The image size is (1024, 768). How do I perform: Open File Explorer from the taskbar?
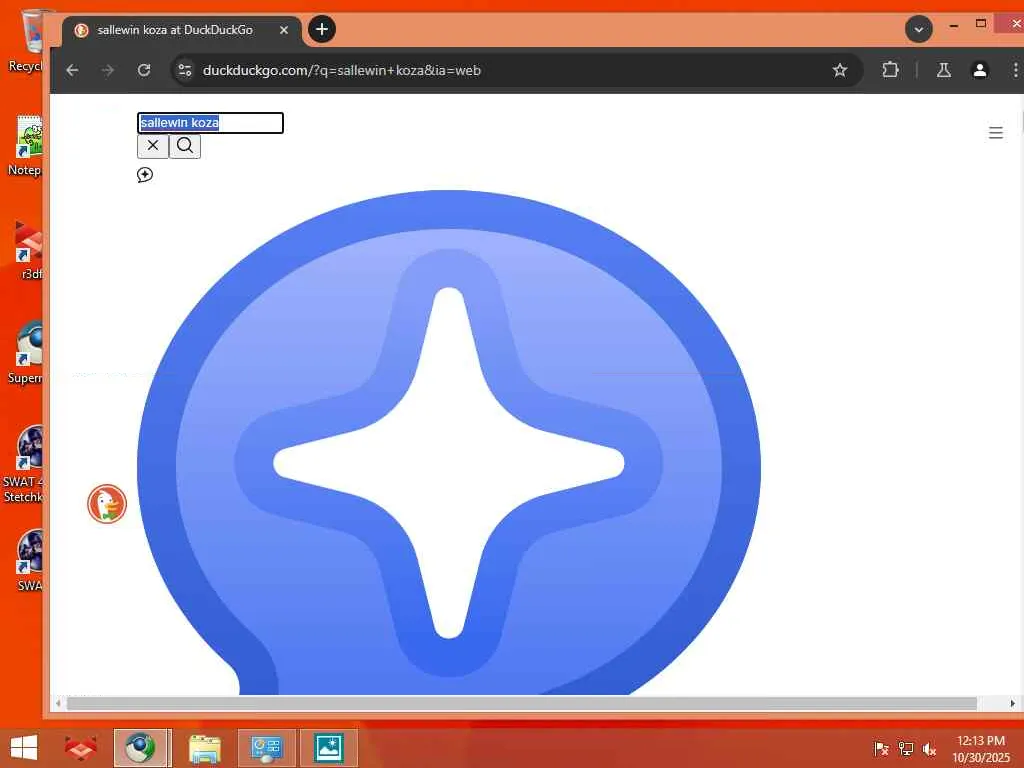pyautogui.click(x=205, y=748)
